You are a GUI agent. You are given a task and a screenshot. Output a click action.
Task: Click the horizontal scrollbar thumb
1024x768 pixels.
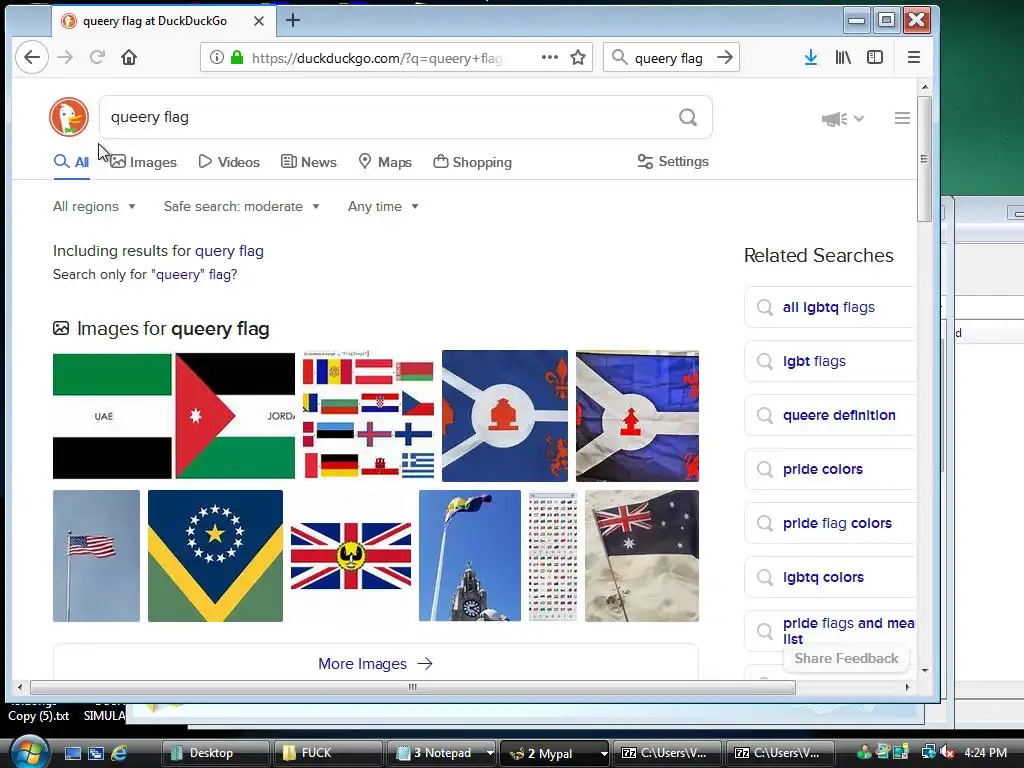point(413,687)
